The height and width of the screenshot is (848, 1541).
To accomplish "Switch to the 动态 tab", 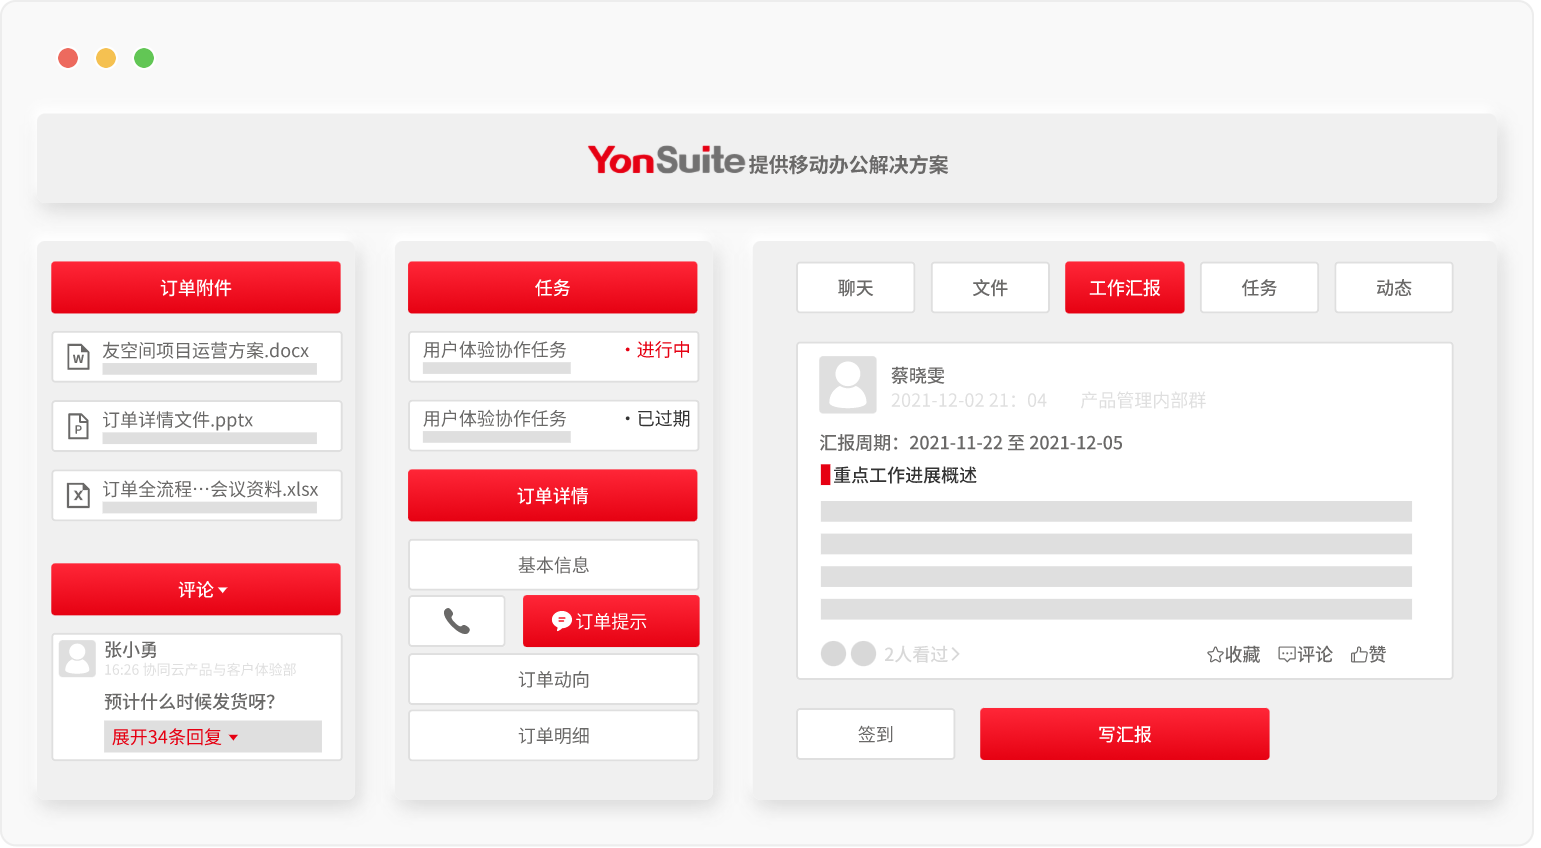I will tap(1393, 288).
